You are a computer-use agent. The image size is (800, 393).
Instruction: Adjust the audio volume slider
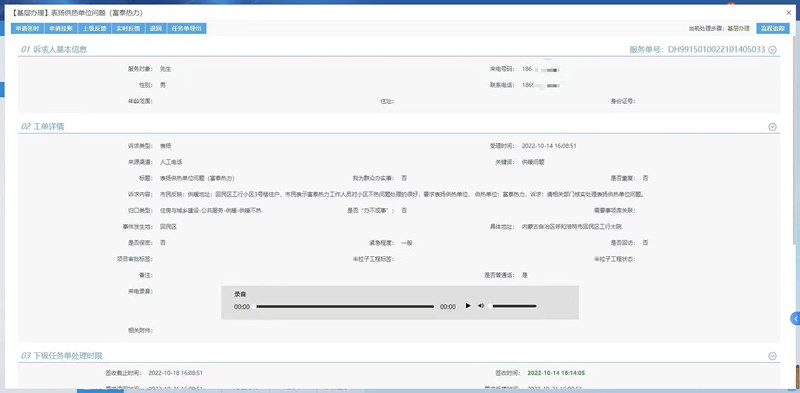click(x=513, y=306)
